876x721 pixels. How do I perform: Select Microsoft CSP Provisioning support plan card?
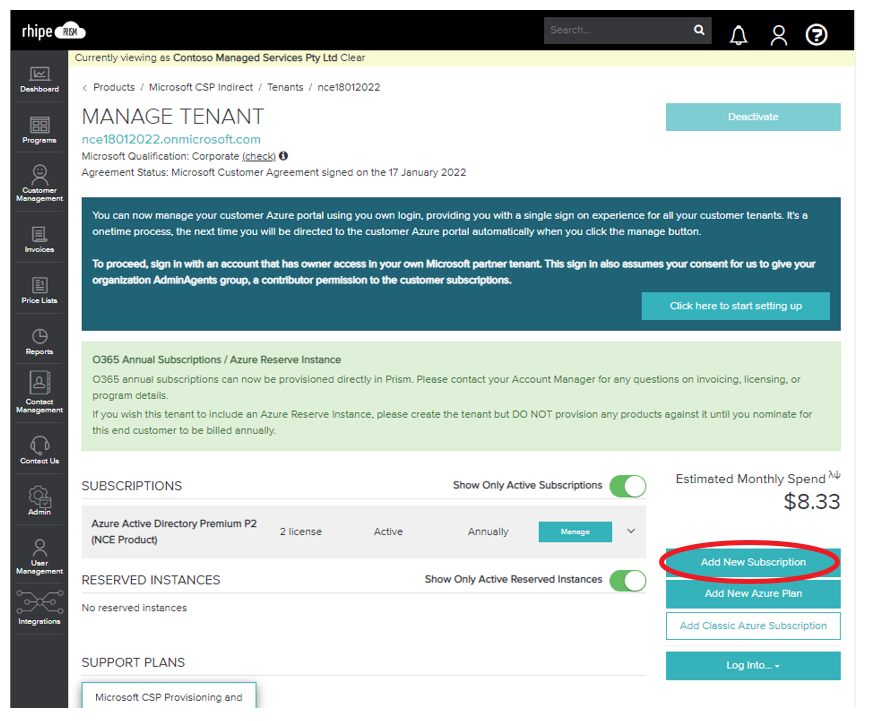pos(169,695)
